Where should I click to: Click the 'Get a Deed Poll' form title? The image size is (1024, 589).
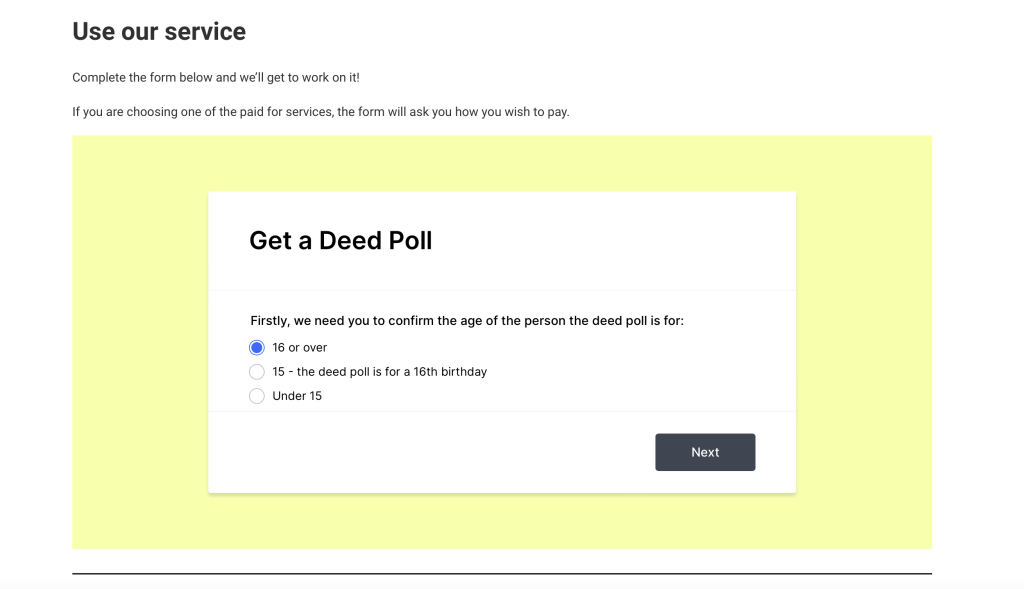point(340,240)
